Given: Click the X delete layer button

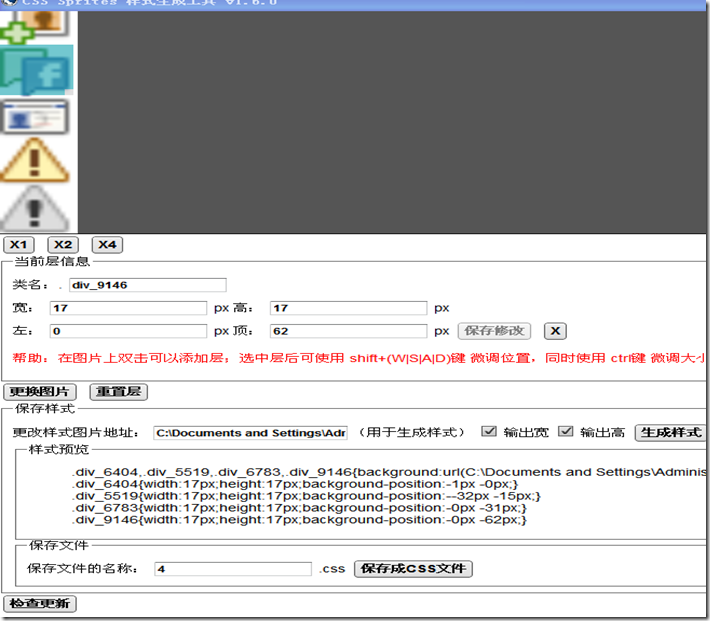Looking at the screenshot, I should point(555,331).
